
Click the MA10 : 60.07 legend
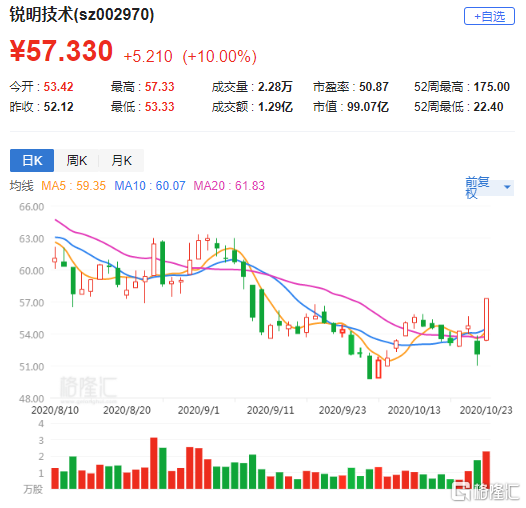pyautogui.click(x=150, y=186)
